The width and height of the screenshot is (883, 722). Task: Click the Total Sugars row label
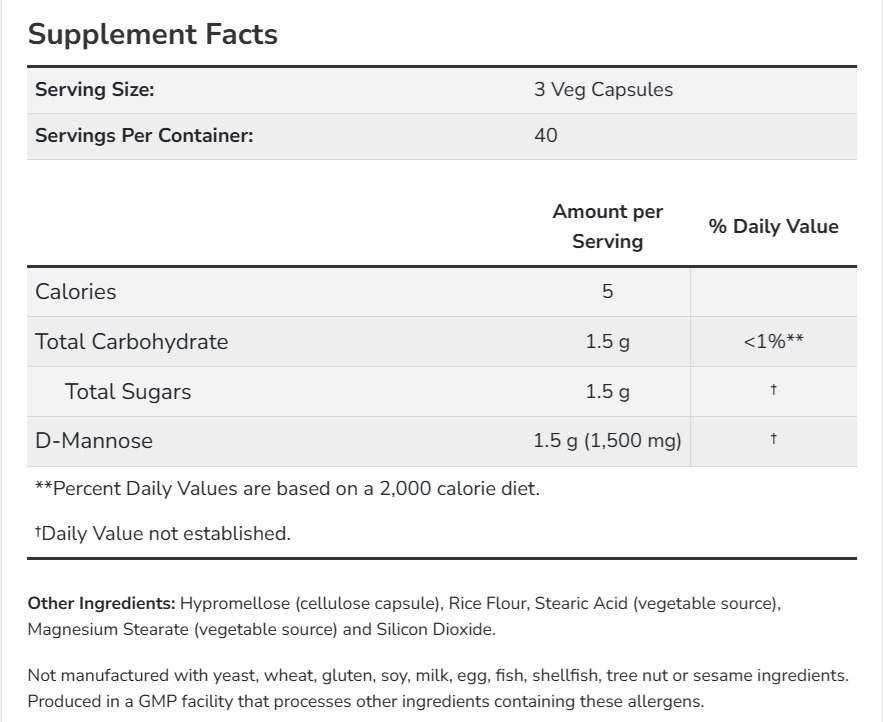(128, 391)
